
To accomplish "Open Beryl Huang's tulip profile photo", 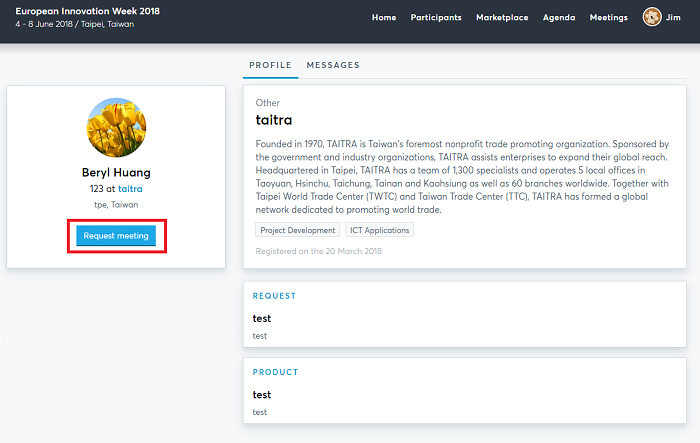I will pyautogui.click(x=116, y=128).
